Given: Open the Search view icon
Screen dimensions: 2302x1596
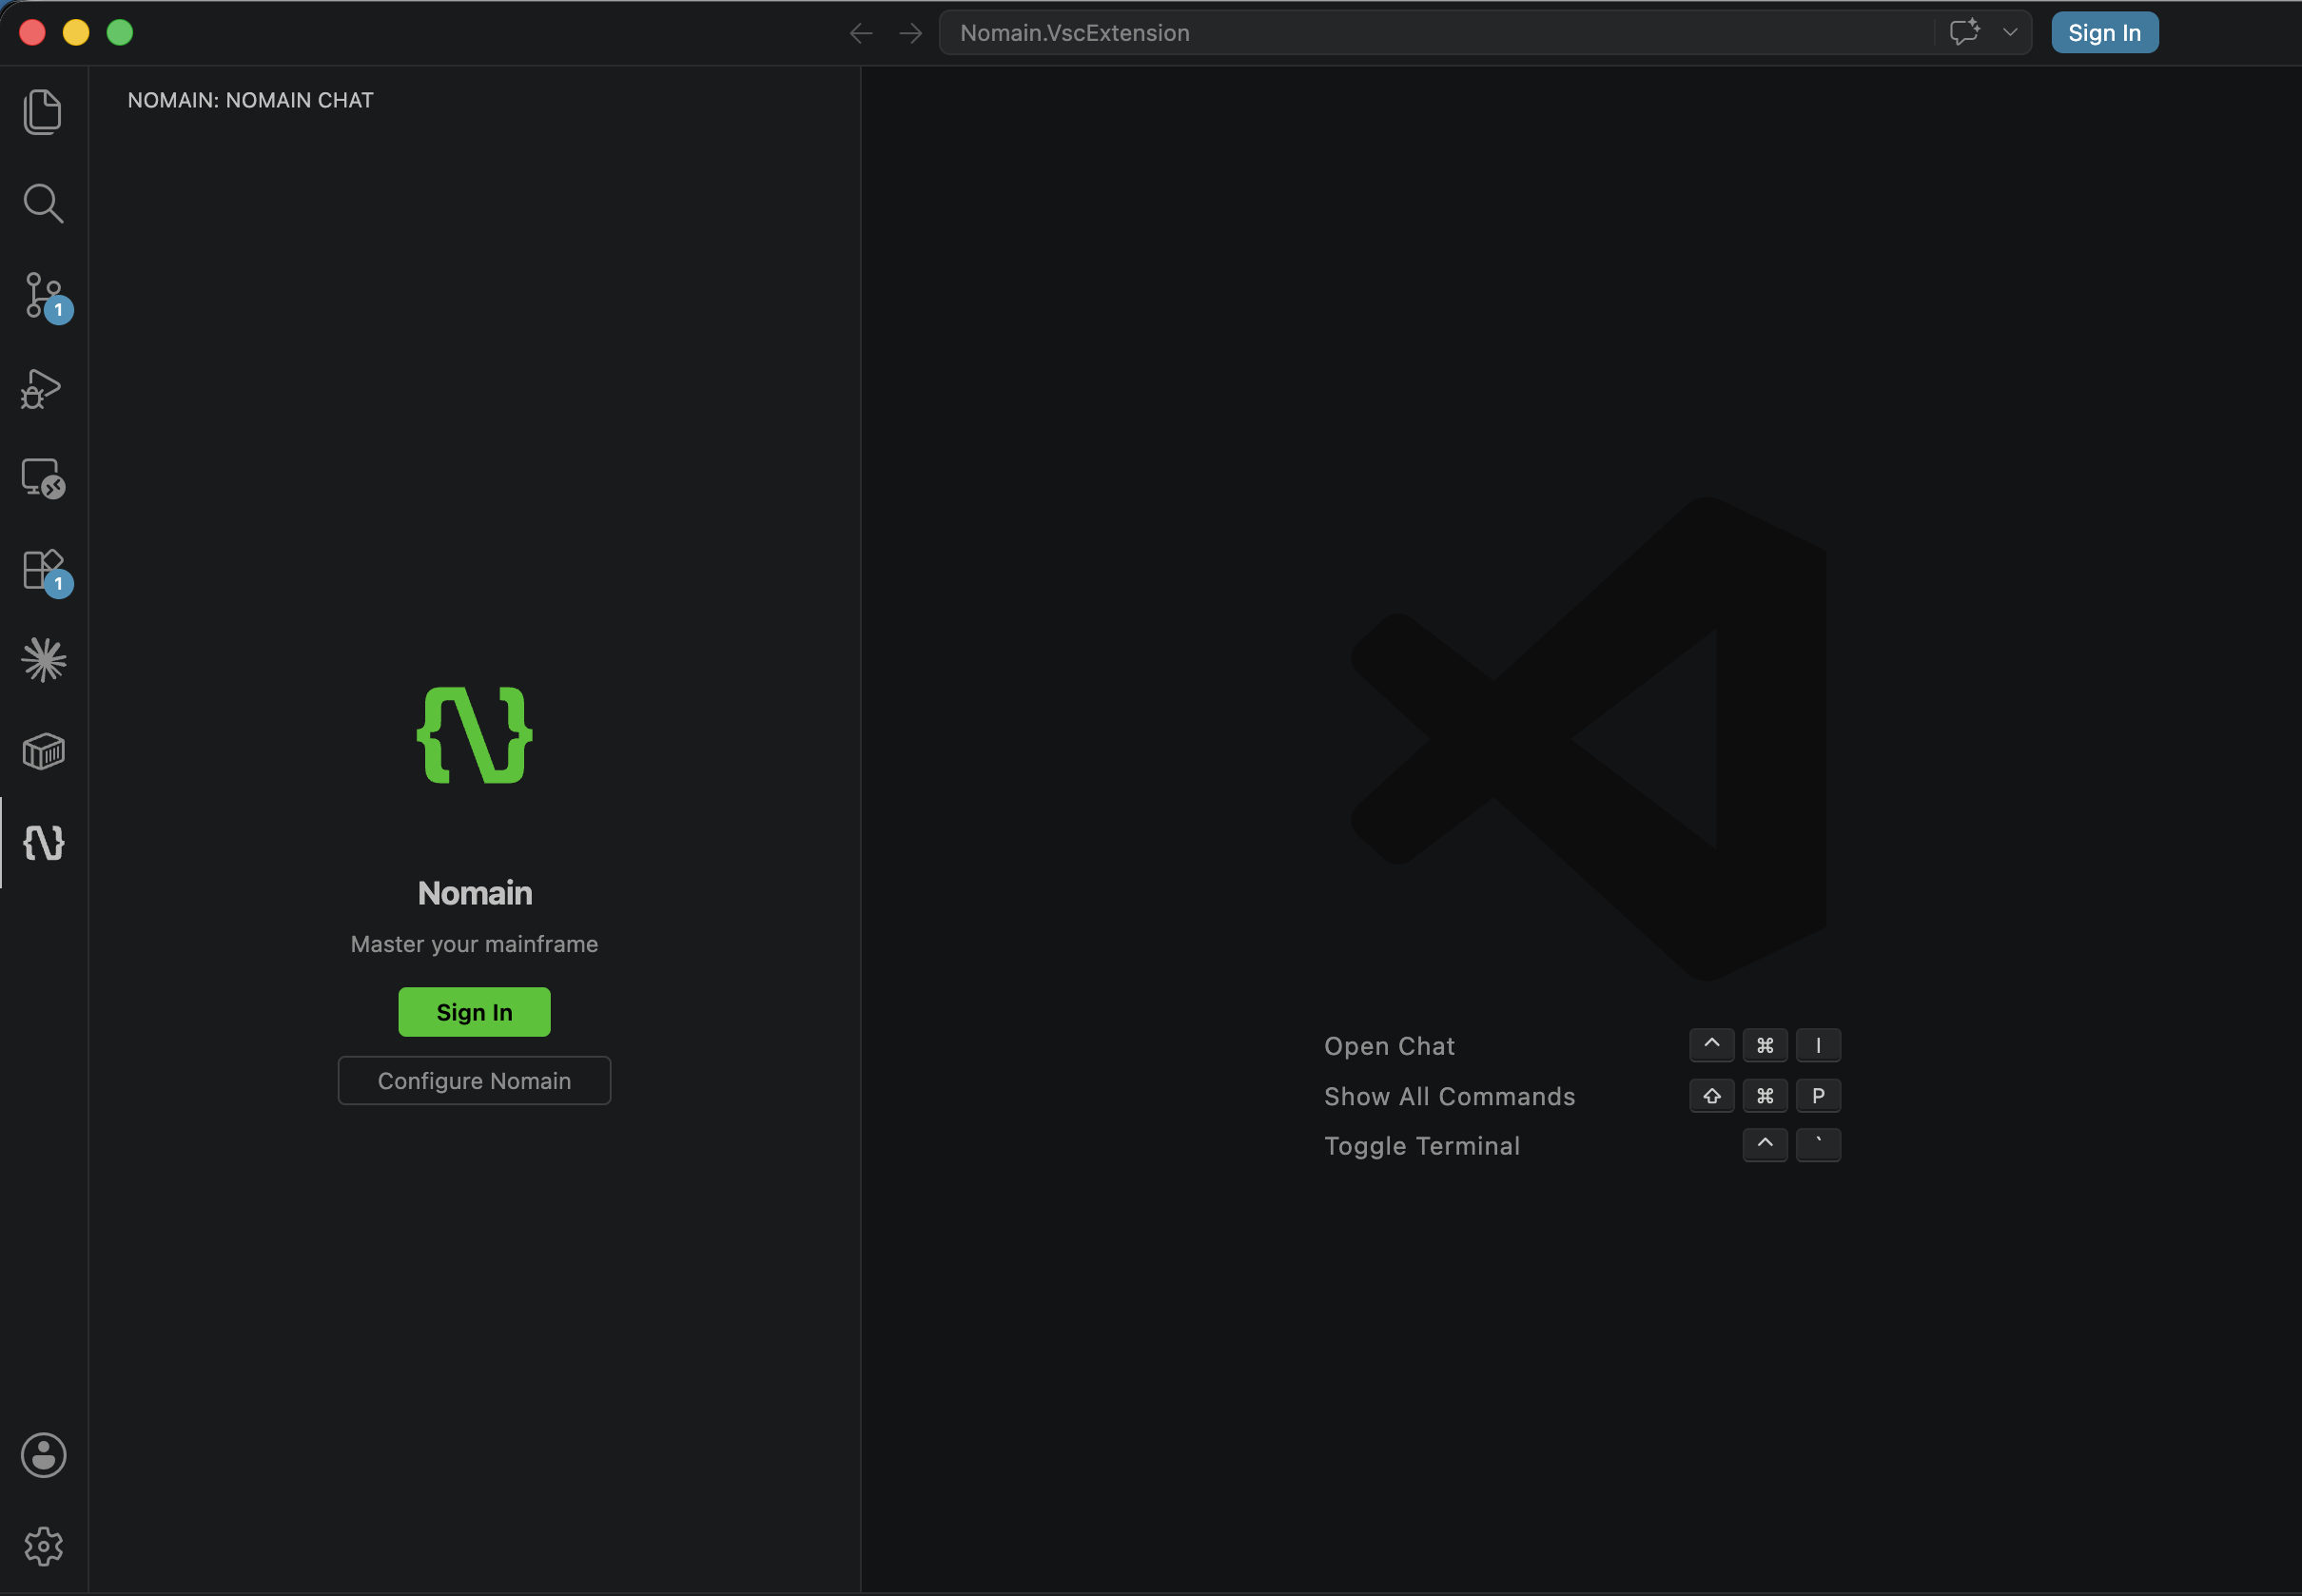Looking at the screenshot, I should [43, 203].
